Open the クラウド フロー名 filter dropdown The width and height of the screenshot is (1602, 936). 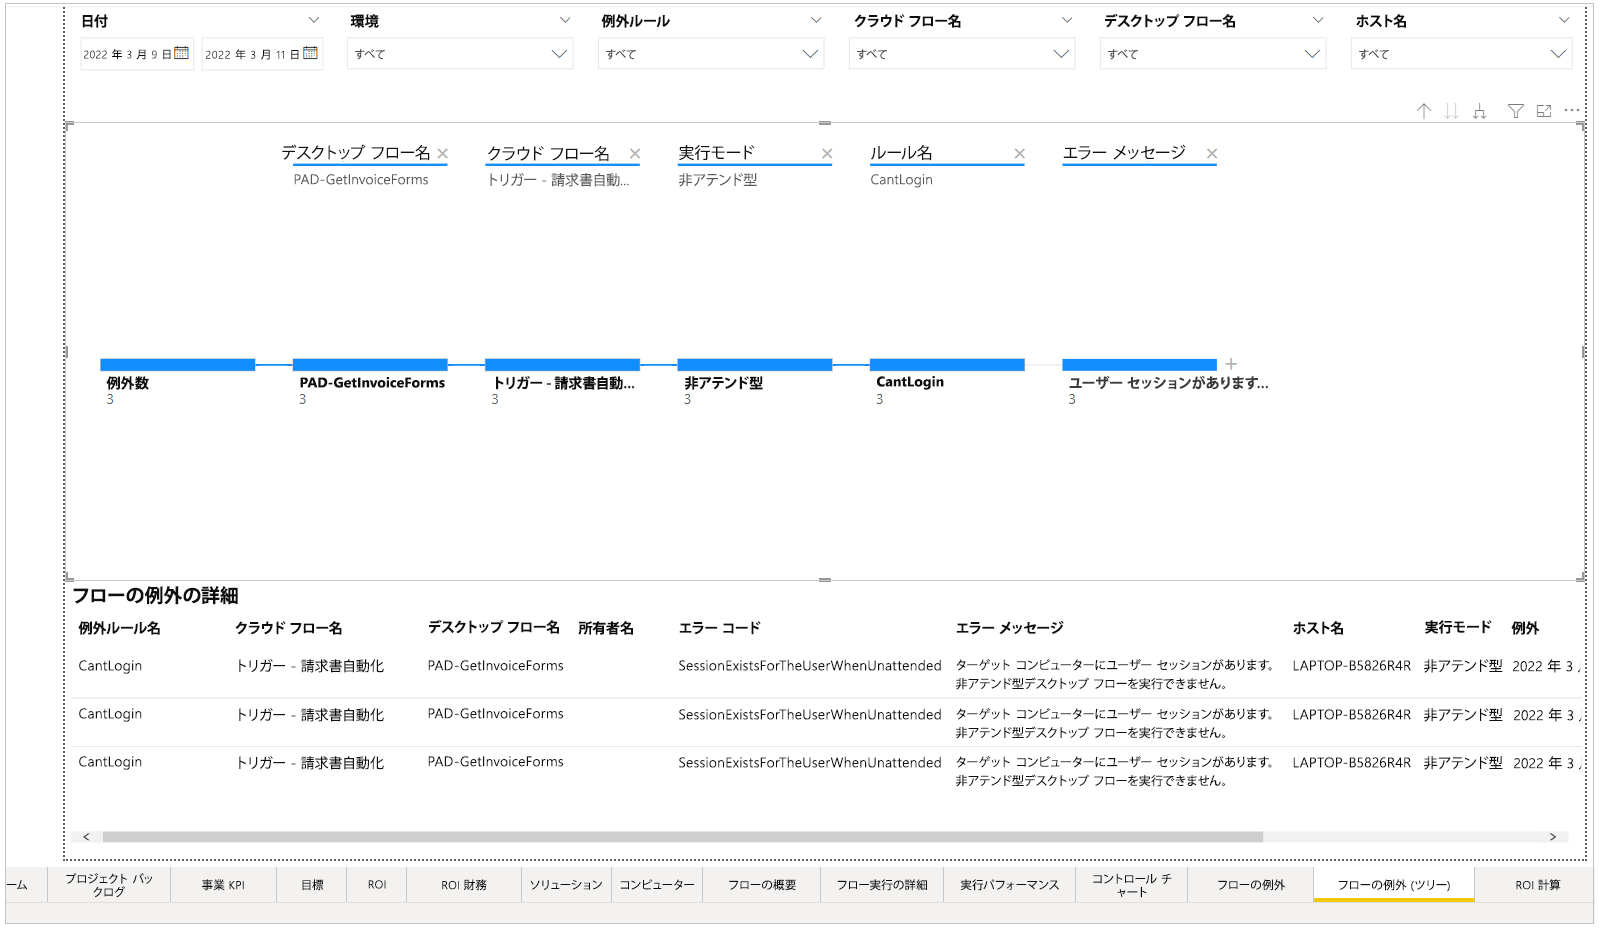tap(962, 54)
